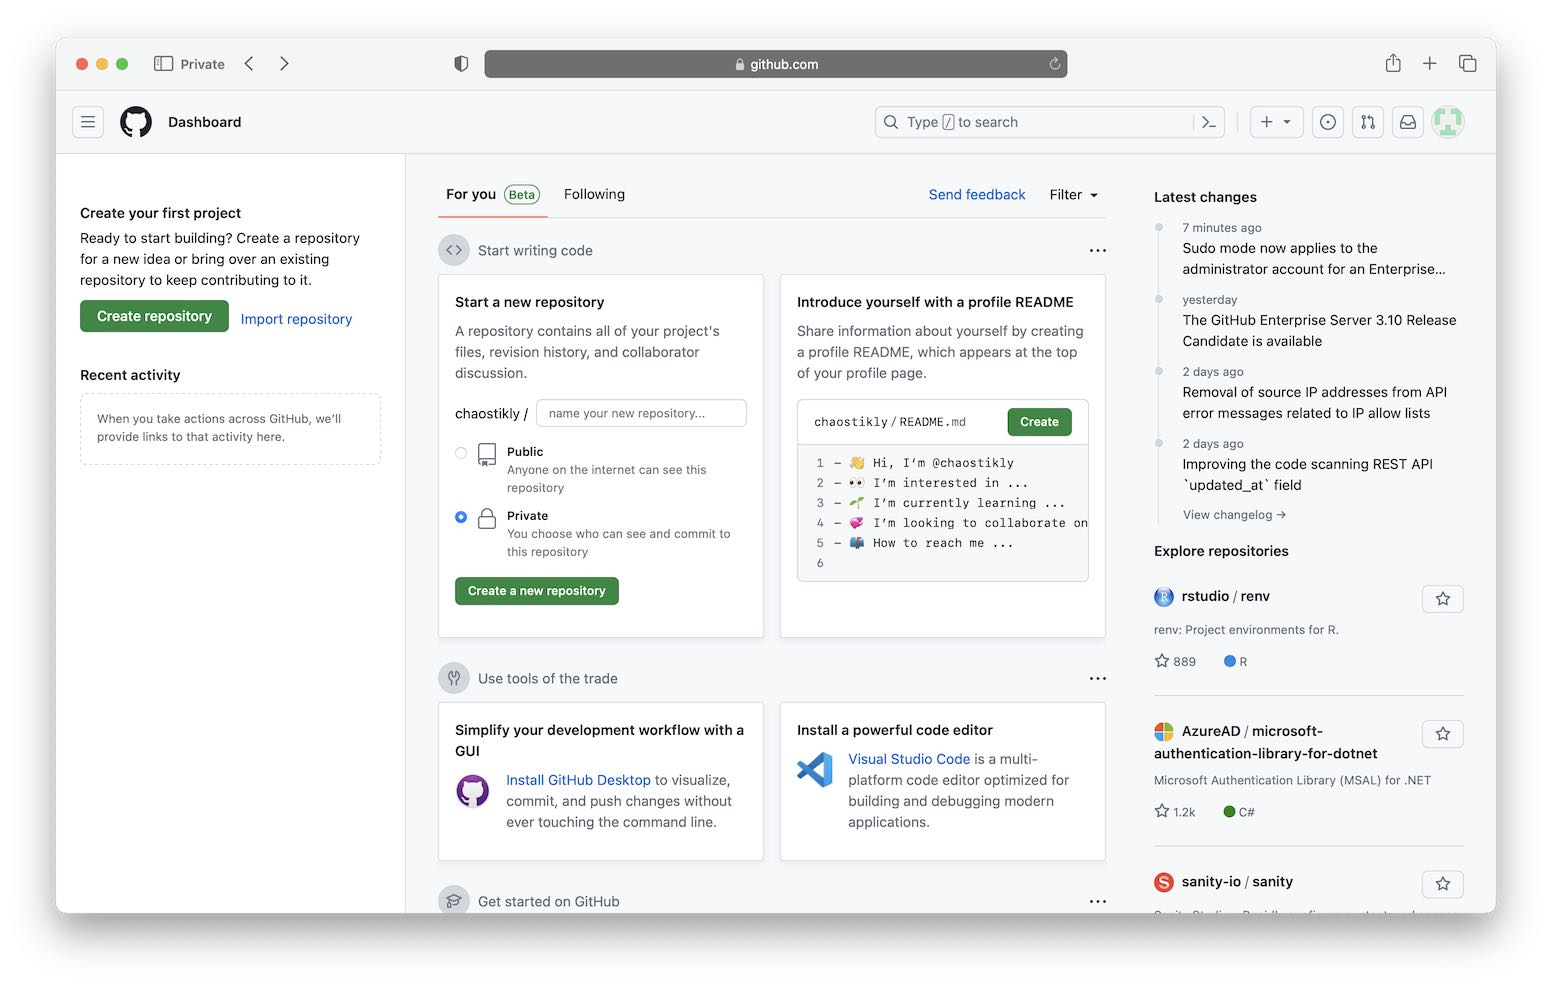Toggle the Safari sidebar button

tap(163, 64)
